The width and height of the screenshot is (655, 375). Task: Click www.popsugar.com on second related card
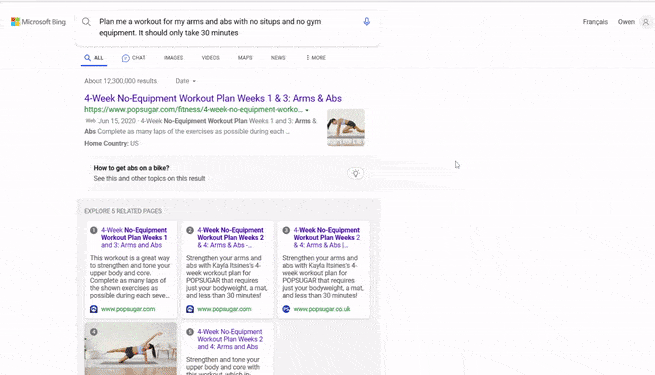click(x=224, y=309)
